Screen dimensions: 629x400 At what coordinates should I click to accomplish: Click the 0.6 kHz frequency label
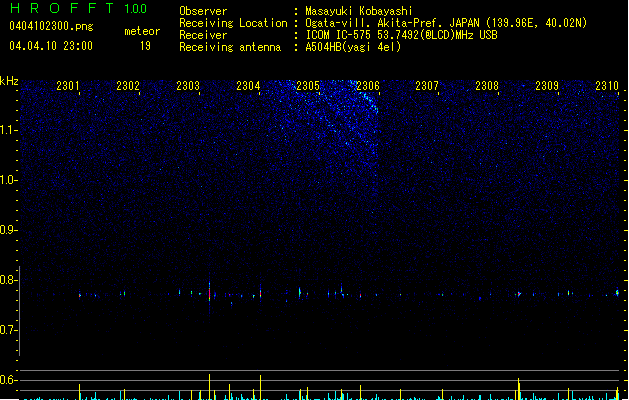point(8,380)
